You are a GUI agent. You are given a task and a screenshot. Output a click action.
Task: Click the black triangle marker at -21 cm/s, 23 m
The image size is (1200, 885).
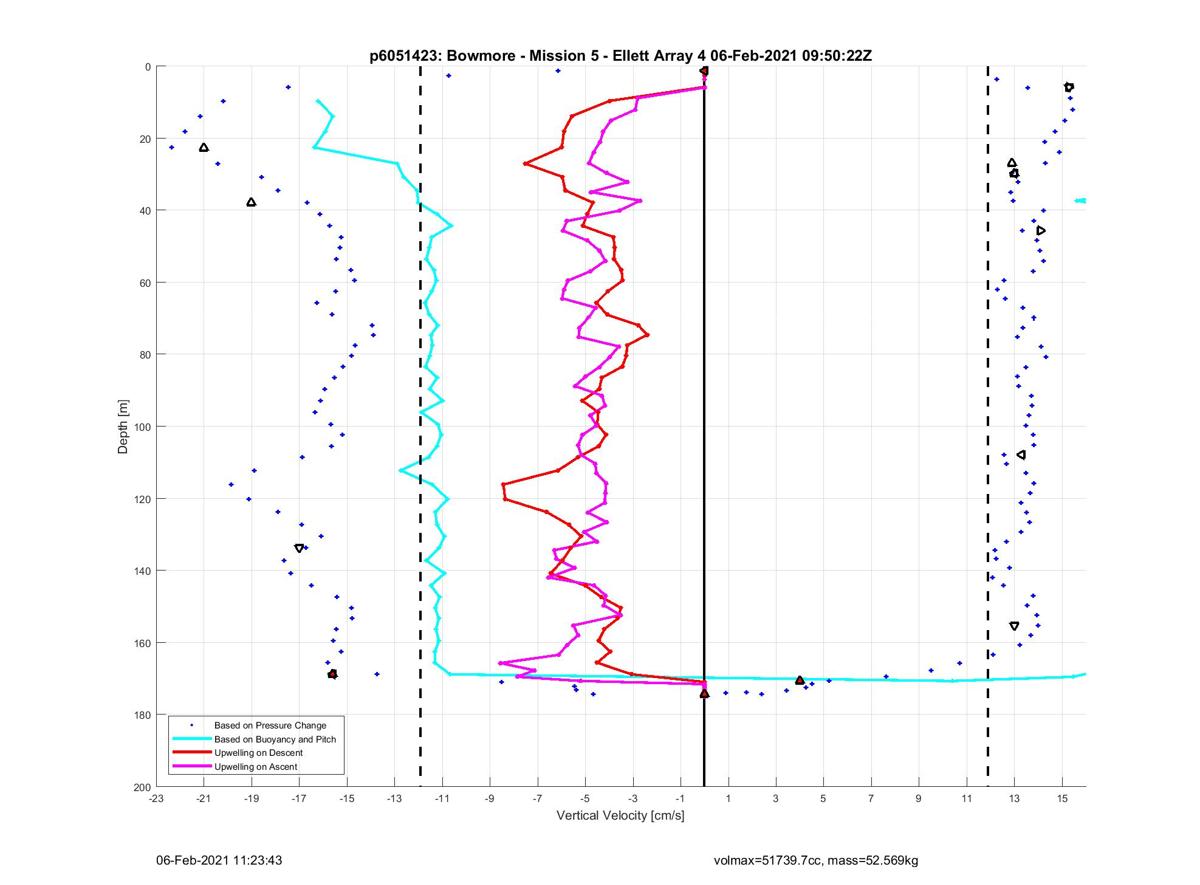click(x=204, y=148)
